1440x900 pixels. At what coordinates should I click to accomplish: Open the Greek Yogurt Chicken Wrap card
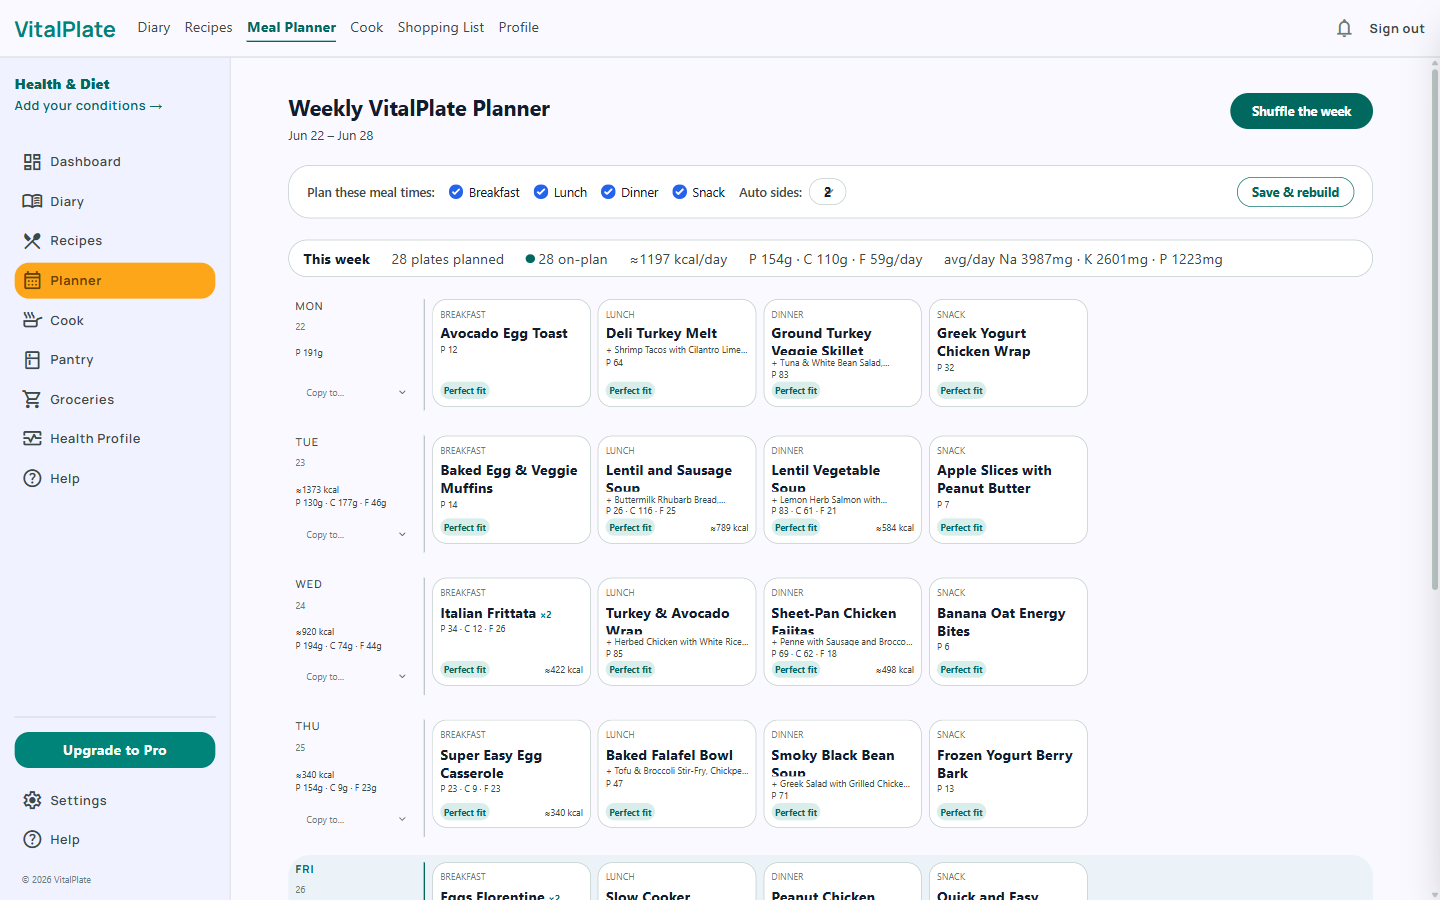pos(1008,353)
